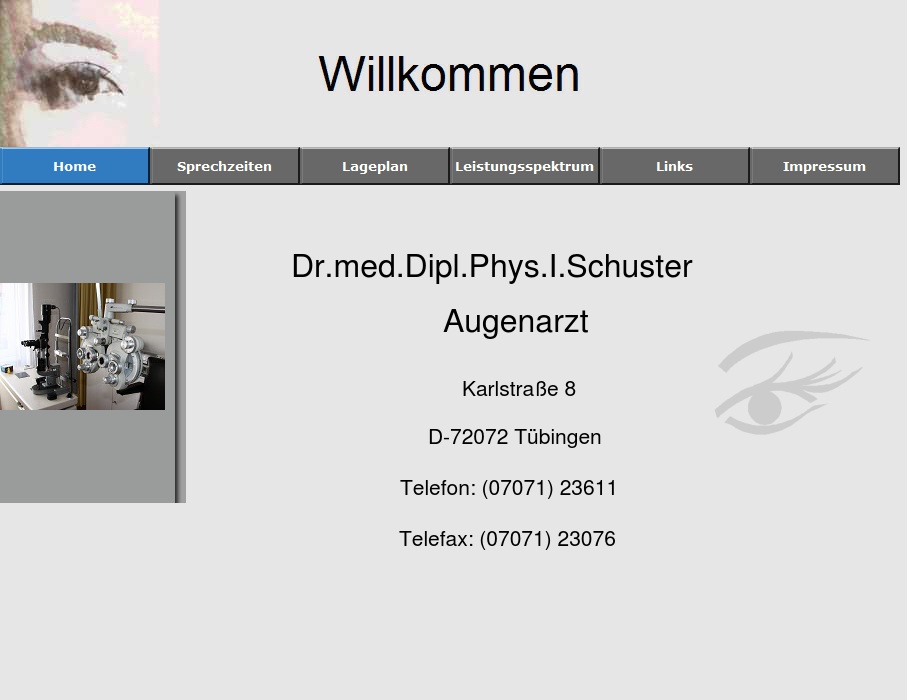This screenshot has height=700, width=907.
Task: Open the Lageplan page
Action: (374, 166)
